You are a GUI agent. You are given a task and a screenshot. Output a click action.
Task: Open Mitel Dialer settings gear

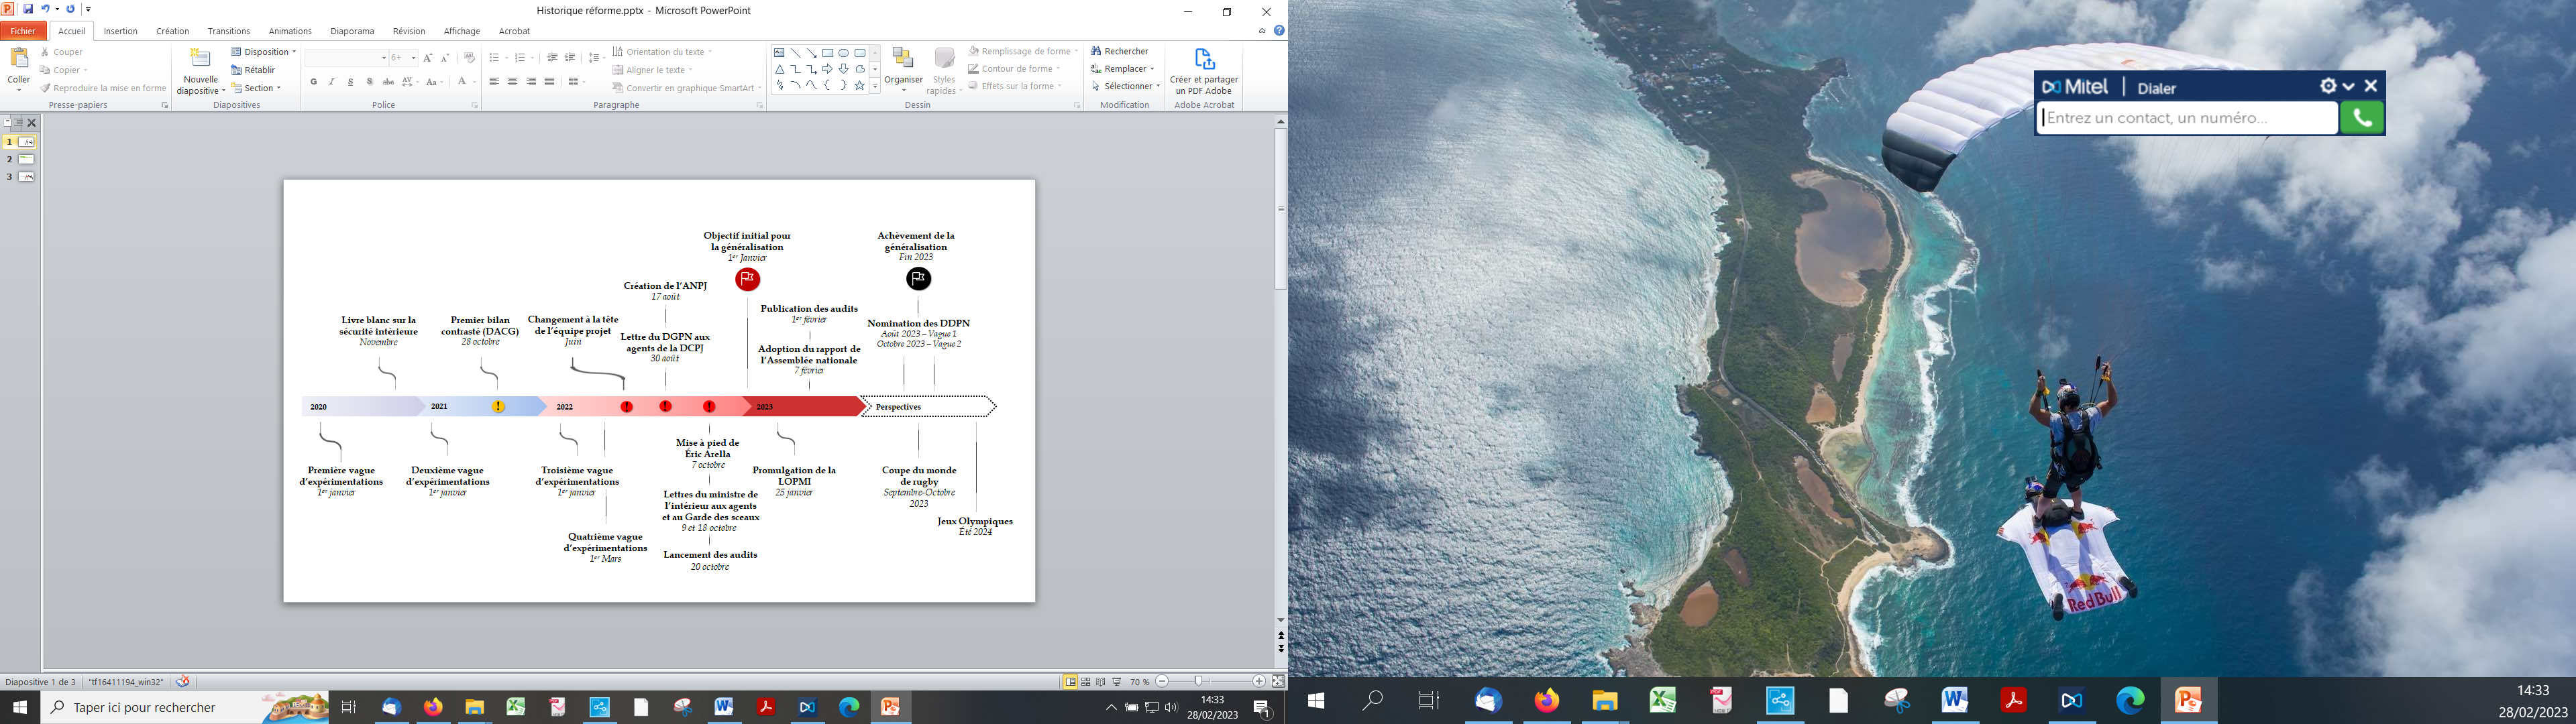(x=2328, y=87)
